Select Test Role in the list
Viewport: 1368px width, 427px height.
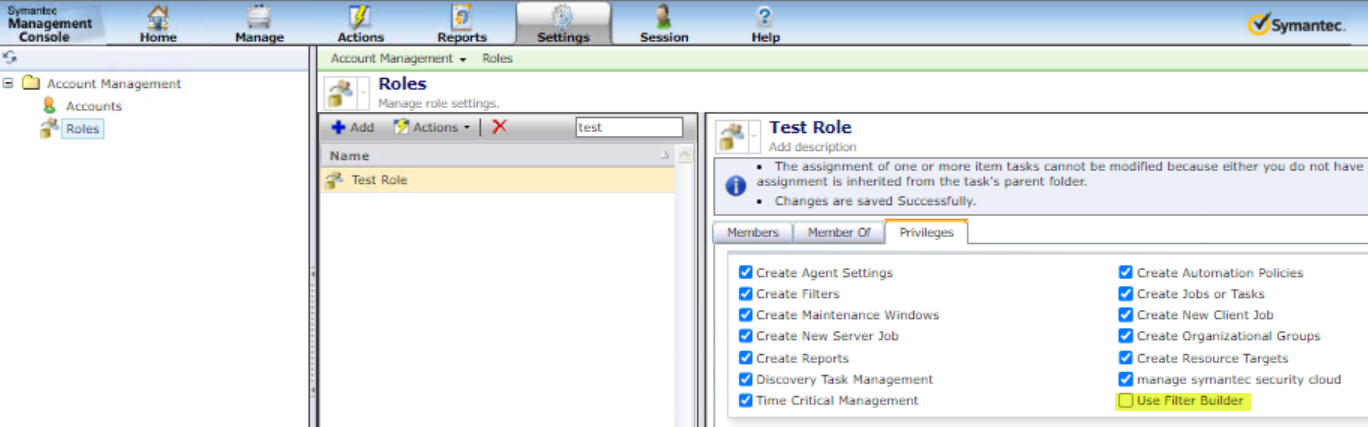(497, 180)
